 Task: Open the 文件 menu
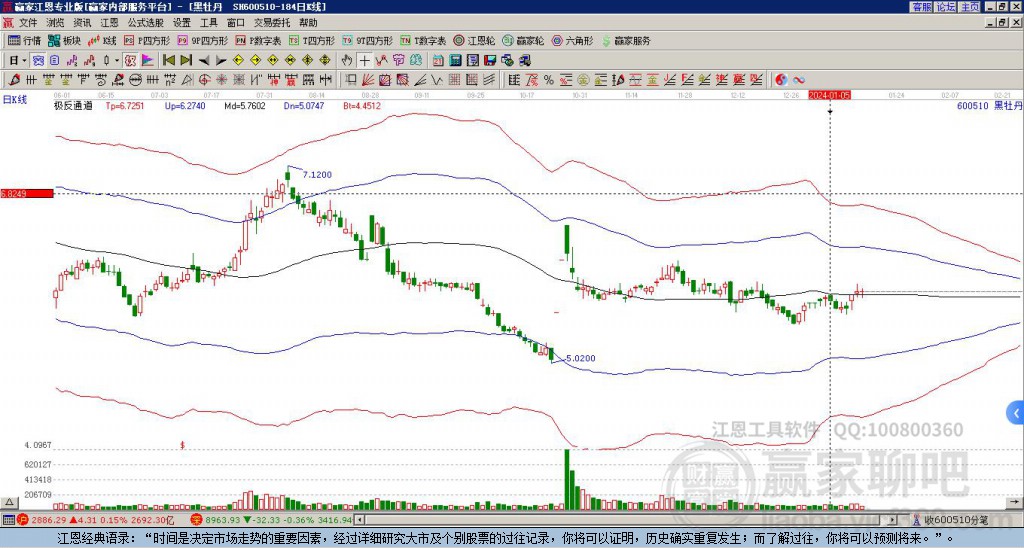click(x=28, y=23)
